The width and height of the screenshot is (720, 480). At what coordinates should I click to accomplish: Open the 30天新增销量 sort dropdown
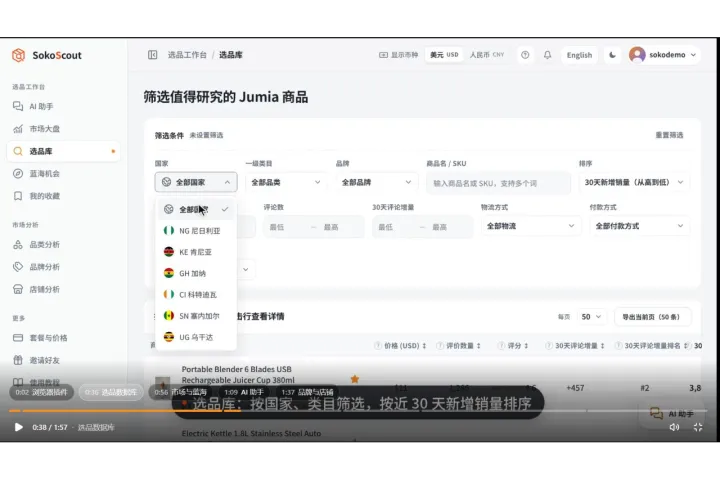[x=634, y=182]
